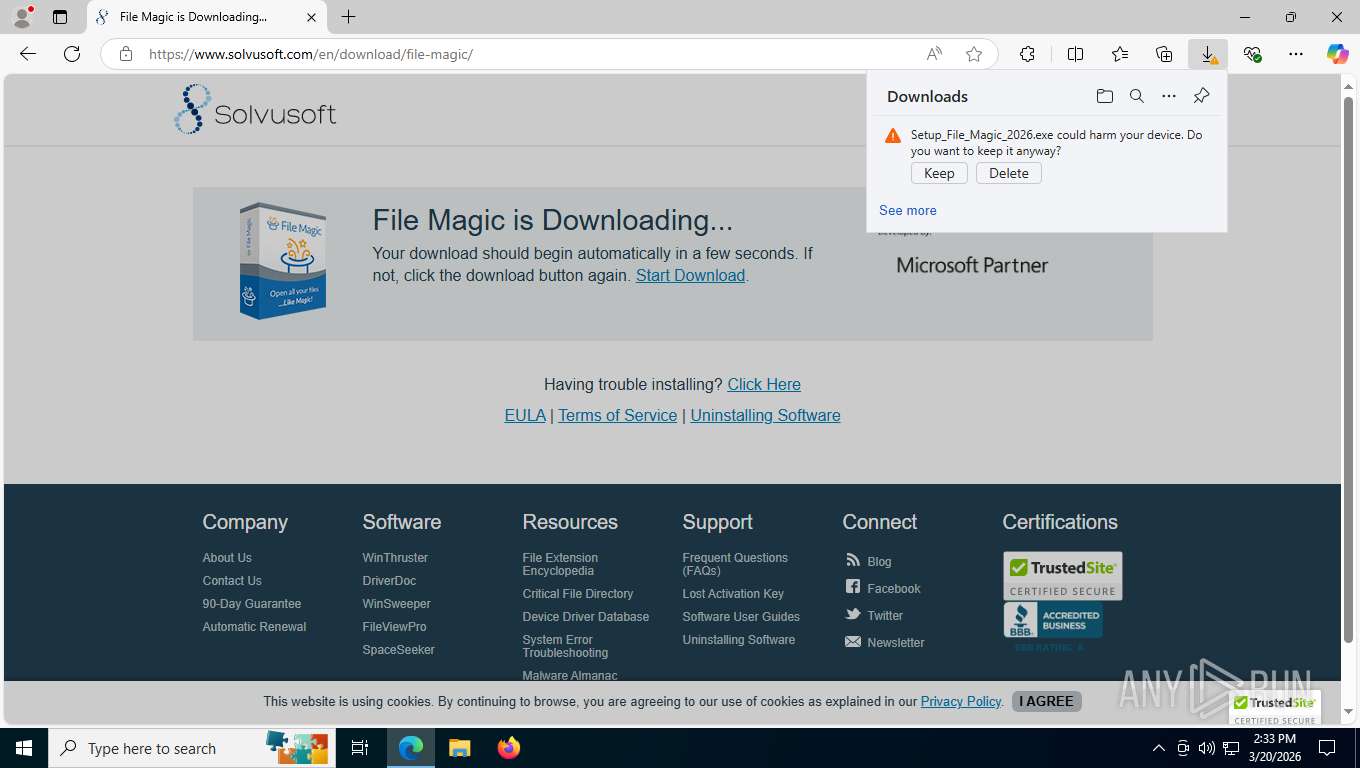
Task: Click the File Magic box image
Action: coord(282,261)
